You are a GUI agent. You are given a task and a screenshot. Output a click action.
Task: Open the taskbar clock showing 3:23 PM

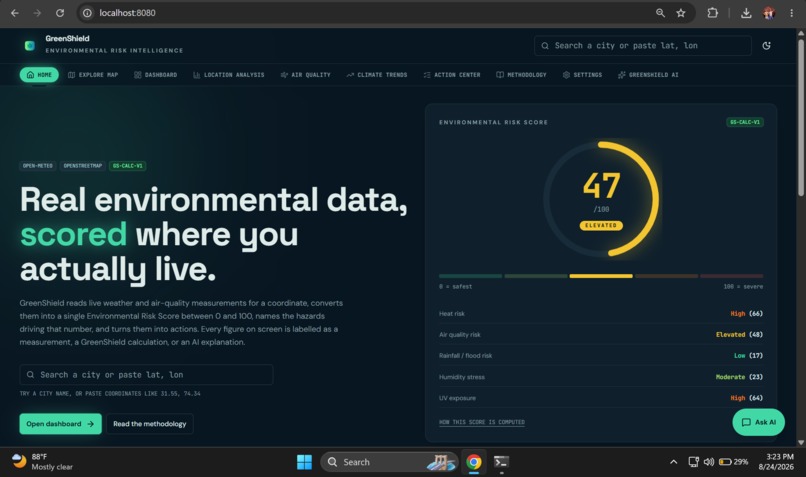(x=776, y=462)
